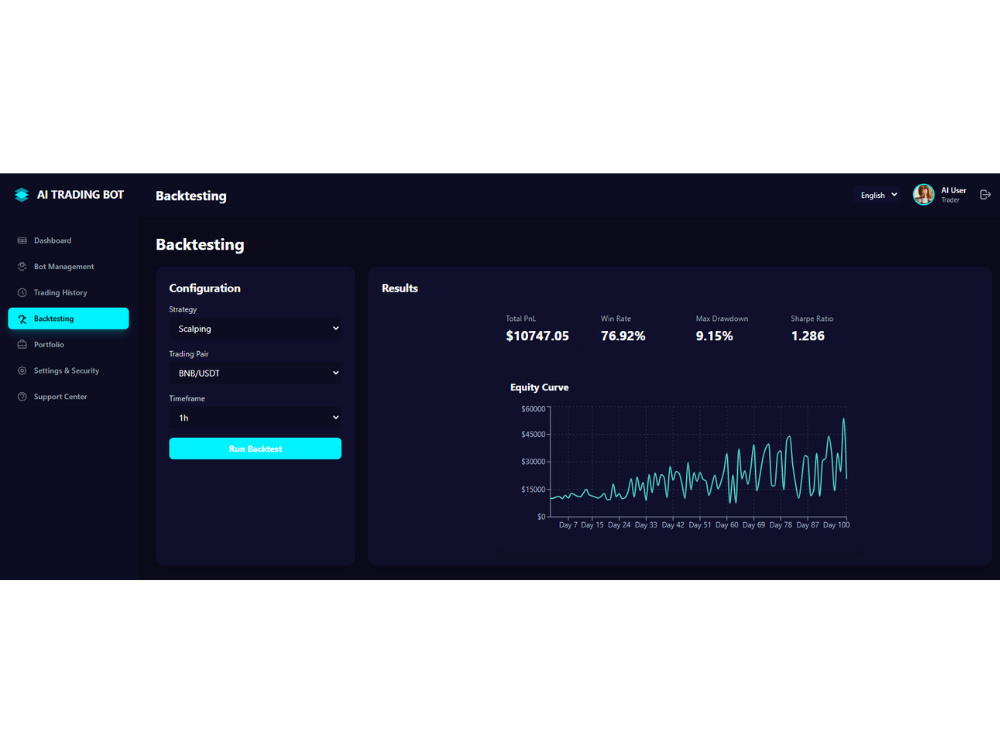Open the English language selector
Image resolution: width=1000 pixels, height=750 pixels.
(x=878, y=195)
